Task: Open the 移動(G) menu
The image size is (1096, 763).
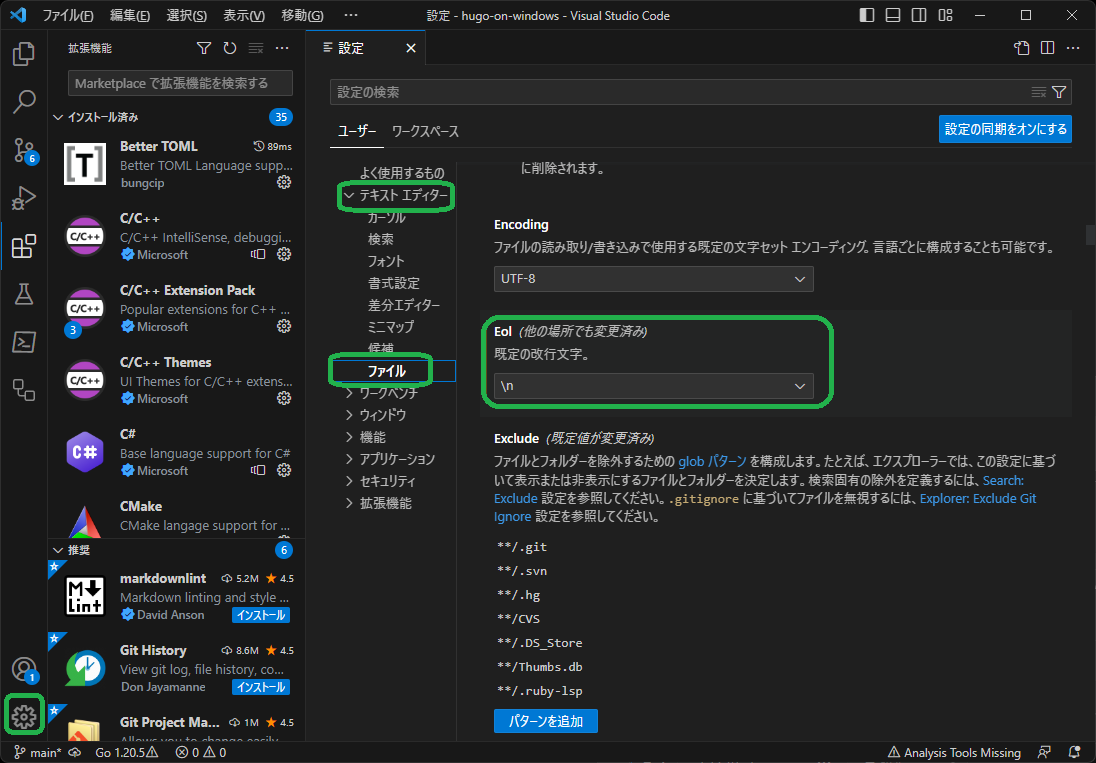Action: [x=302, y=15]
